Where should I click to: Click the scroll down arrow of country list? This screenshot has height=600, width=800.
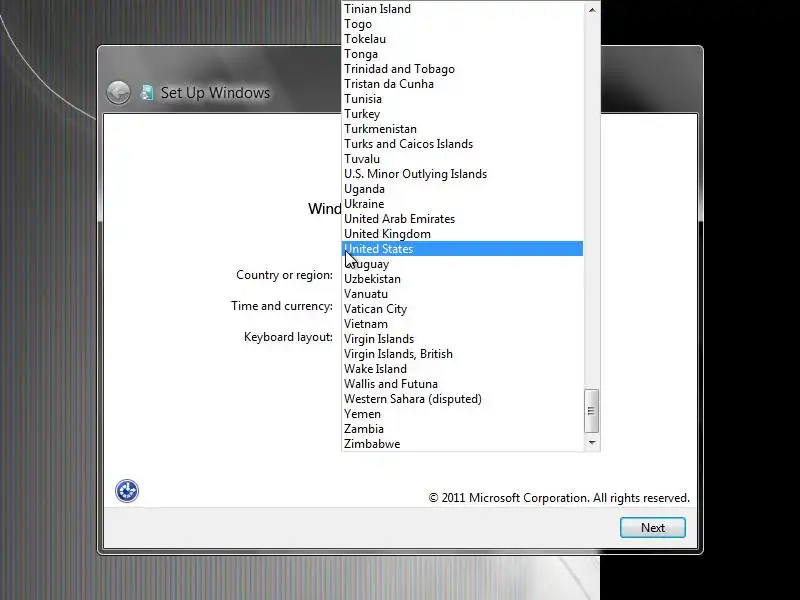click(x=592, y=442)
